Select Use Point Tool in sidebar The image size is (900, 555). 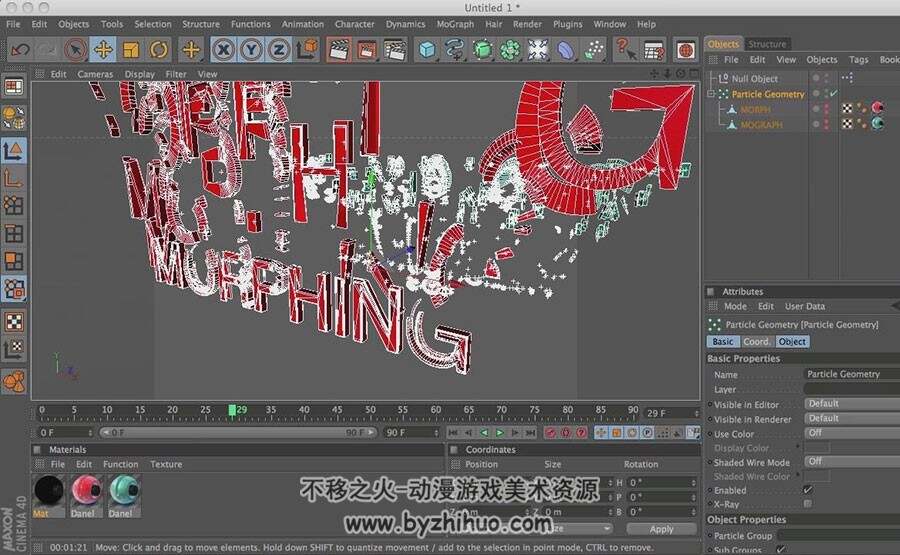[x=14, y=205]
